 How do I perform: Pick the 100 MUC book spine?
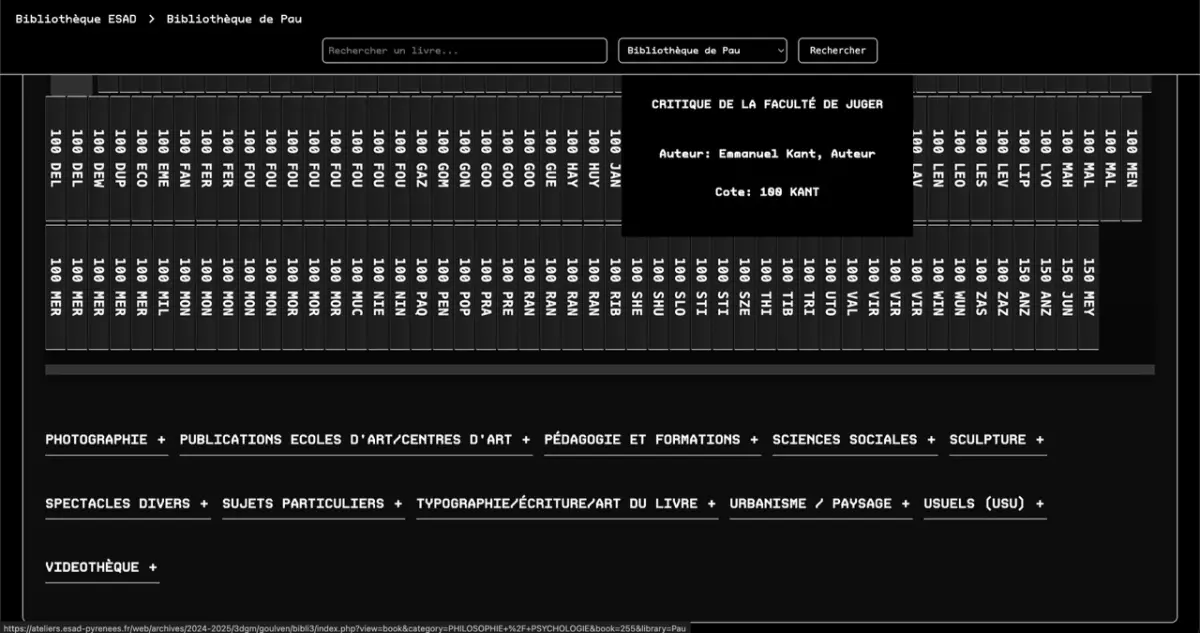click(x=357, y=288)
